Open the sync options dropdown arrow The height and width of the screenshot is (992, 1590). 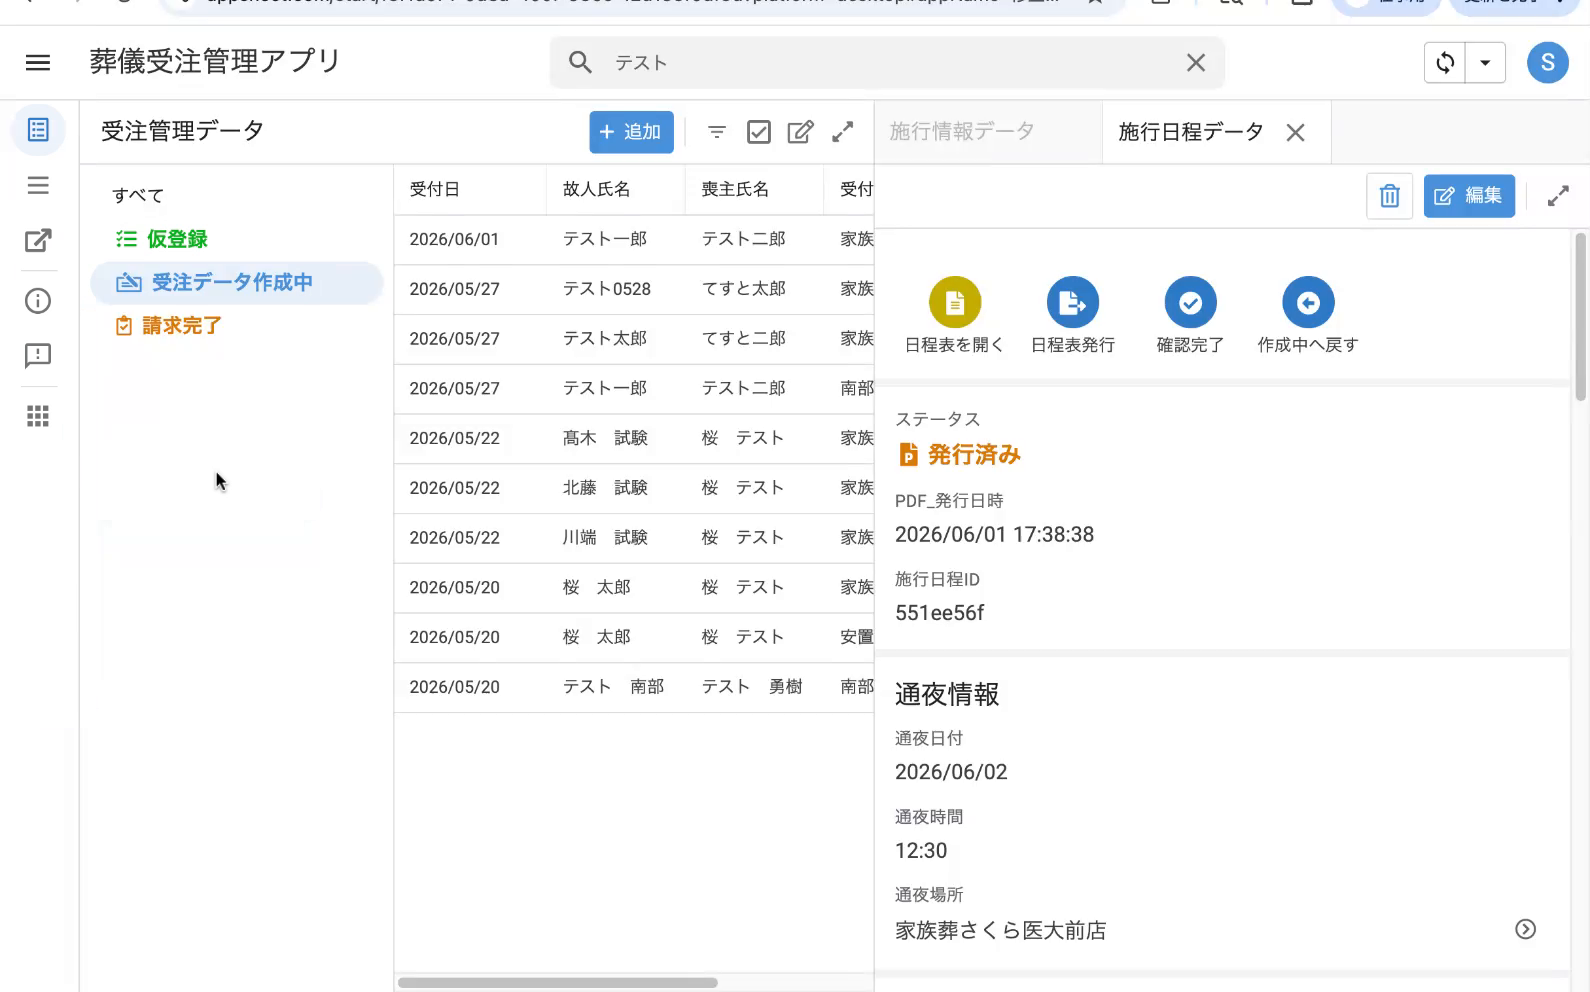[x=1485, y=63]
